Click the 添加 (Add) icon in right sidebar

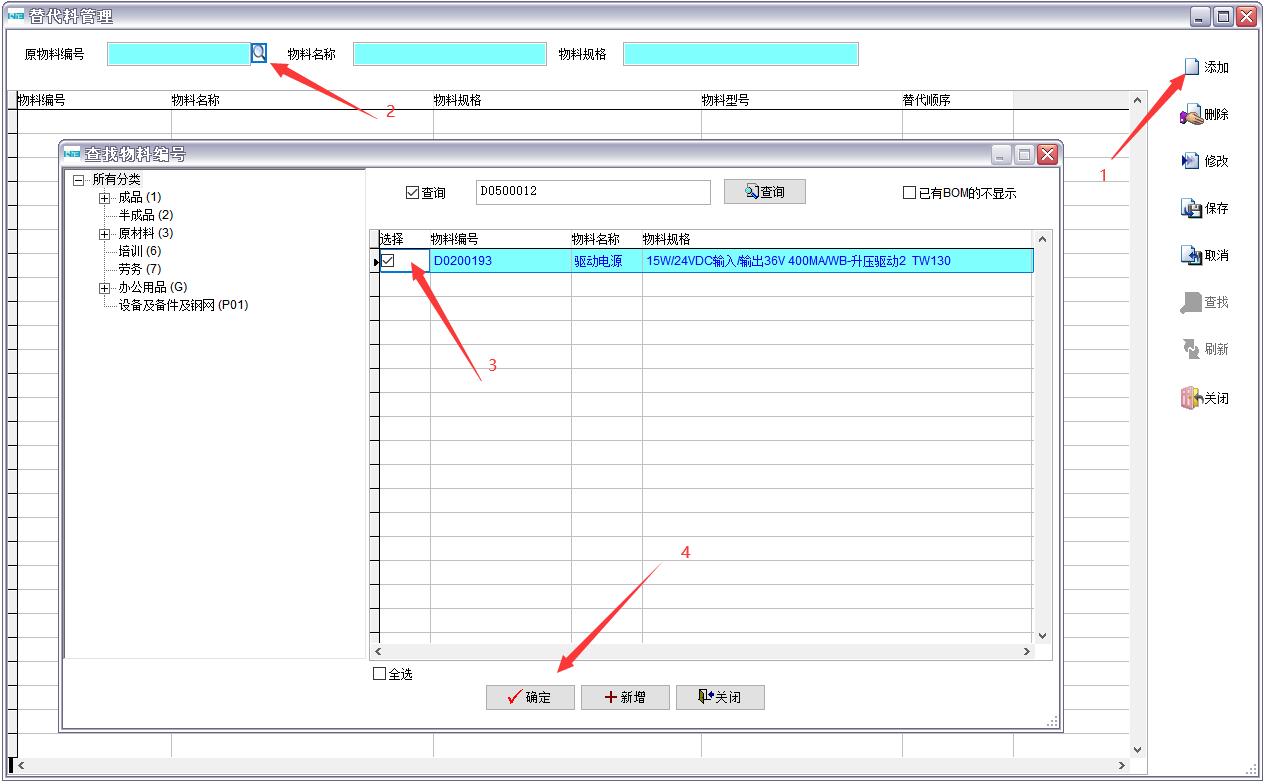coord(1191,67)
